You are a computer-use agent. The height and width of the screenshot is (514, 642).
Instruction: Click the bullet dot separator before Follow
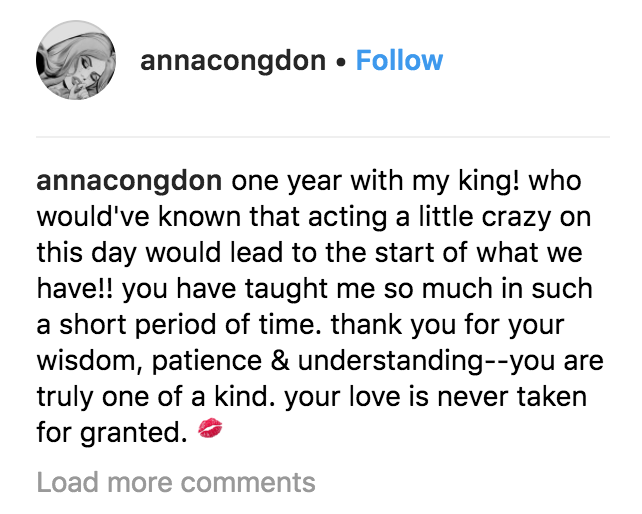341,62
